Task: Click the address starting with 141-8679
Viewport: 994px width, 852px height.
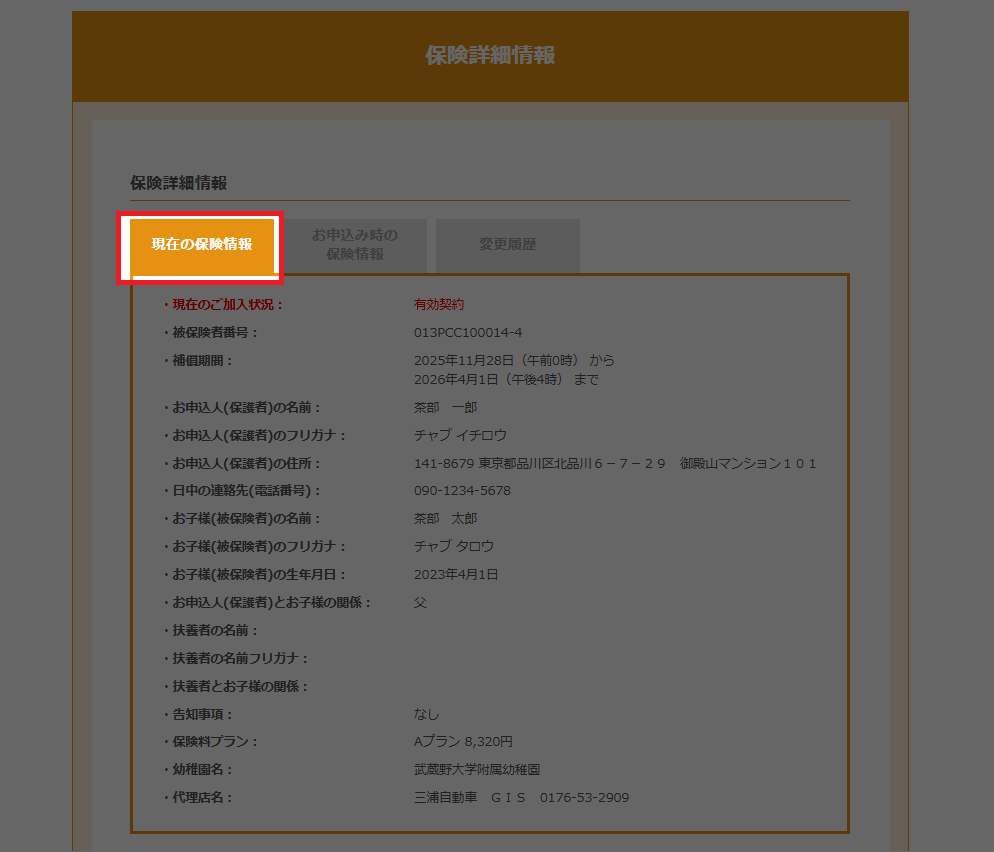Action: [615, 464]
